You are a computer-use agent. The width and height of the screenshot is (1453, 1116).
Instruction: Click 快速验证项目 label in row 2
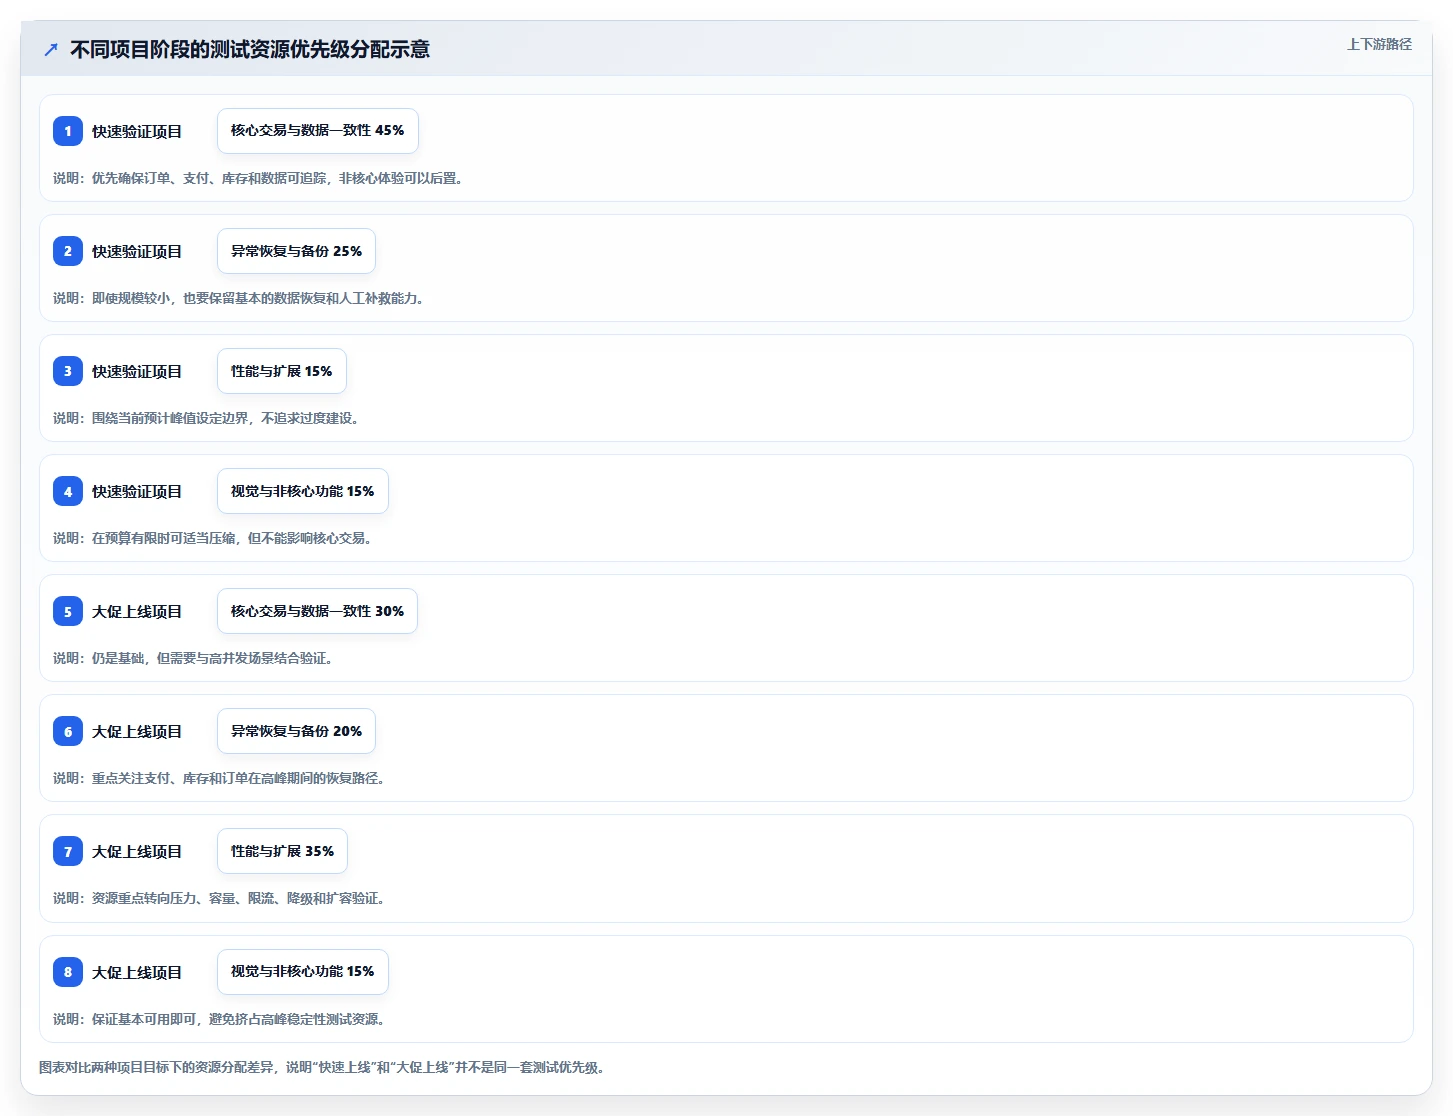[137, 251]
